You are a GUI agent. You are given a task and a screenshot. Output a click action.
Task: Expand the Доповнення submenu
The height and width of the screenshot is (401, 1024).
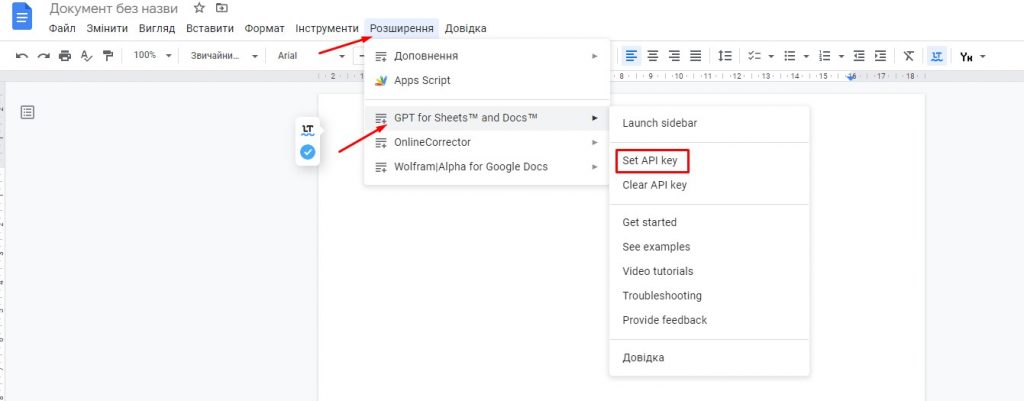487,56
